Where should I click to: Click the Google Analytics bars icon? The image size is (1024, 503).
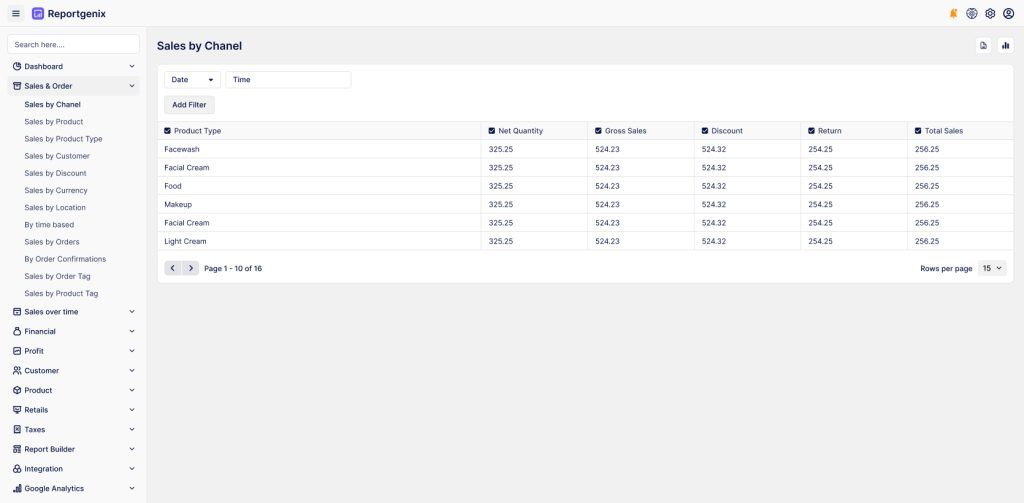click(17, 488)
